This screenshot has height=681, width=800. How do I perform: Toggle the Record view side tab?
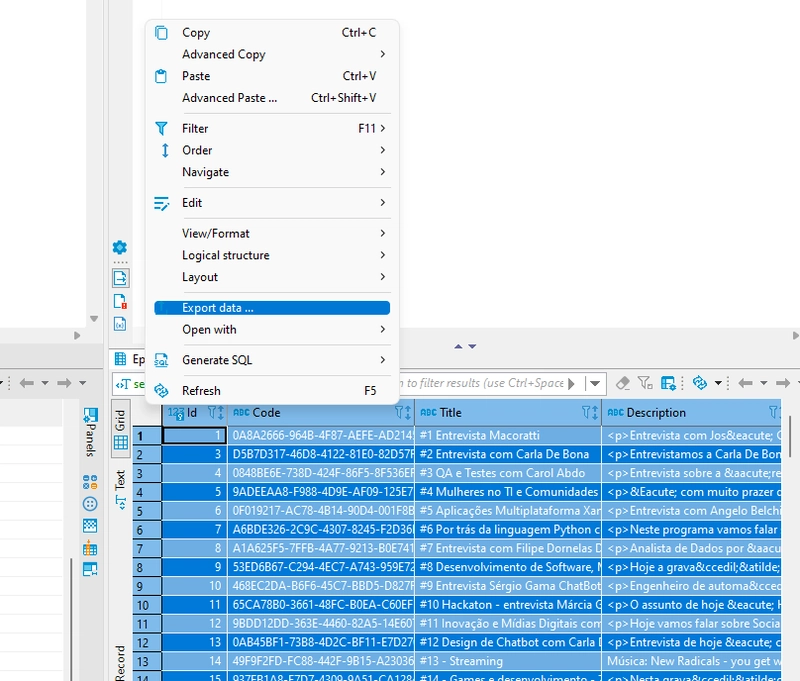120,660
